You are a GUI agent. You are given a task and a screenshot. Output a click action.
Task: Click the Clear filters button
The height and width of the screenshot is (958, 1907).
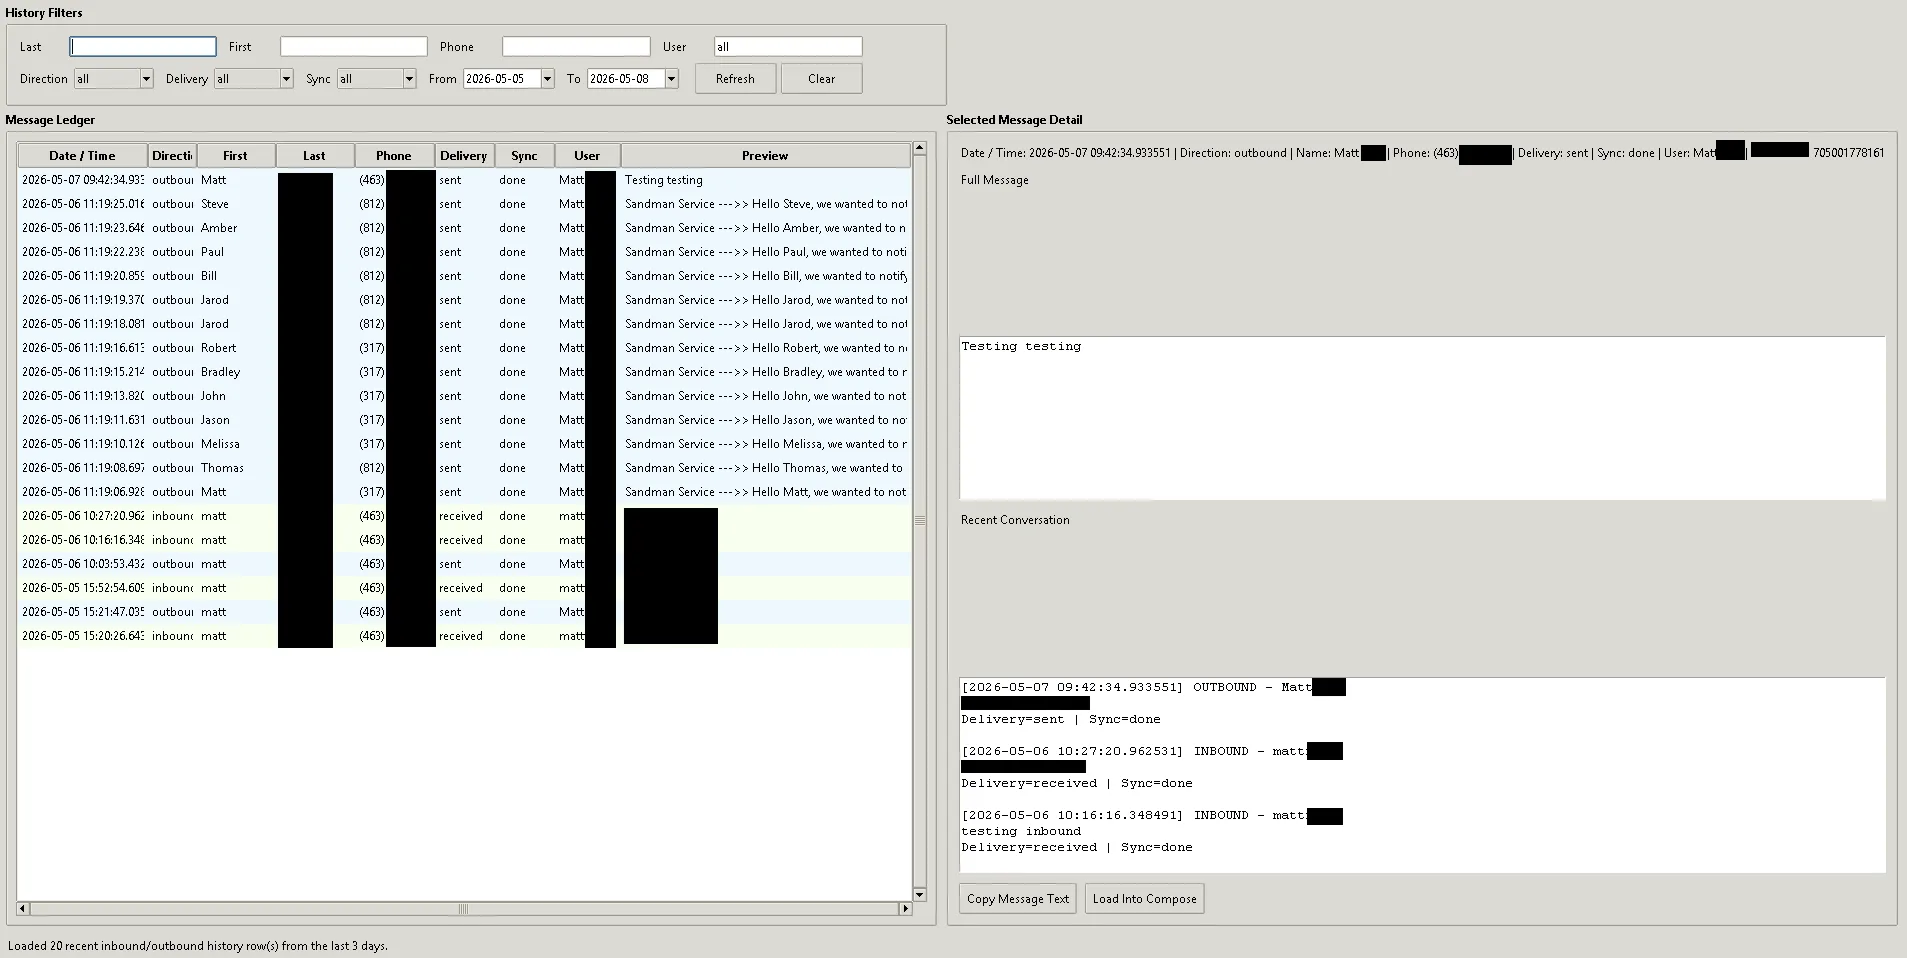(x=821, y=79)
